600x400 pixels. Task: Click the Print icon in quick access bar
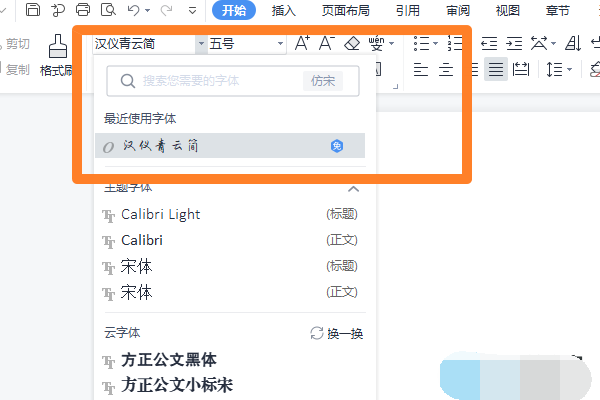click(82, 11)
